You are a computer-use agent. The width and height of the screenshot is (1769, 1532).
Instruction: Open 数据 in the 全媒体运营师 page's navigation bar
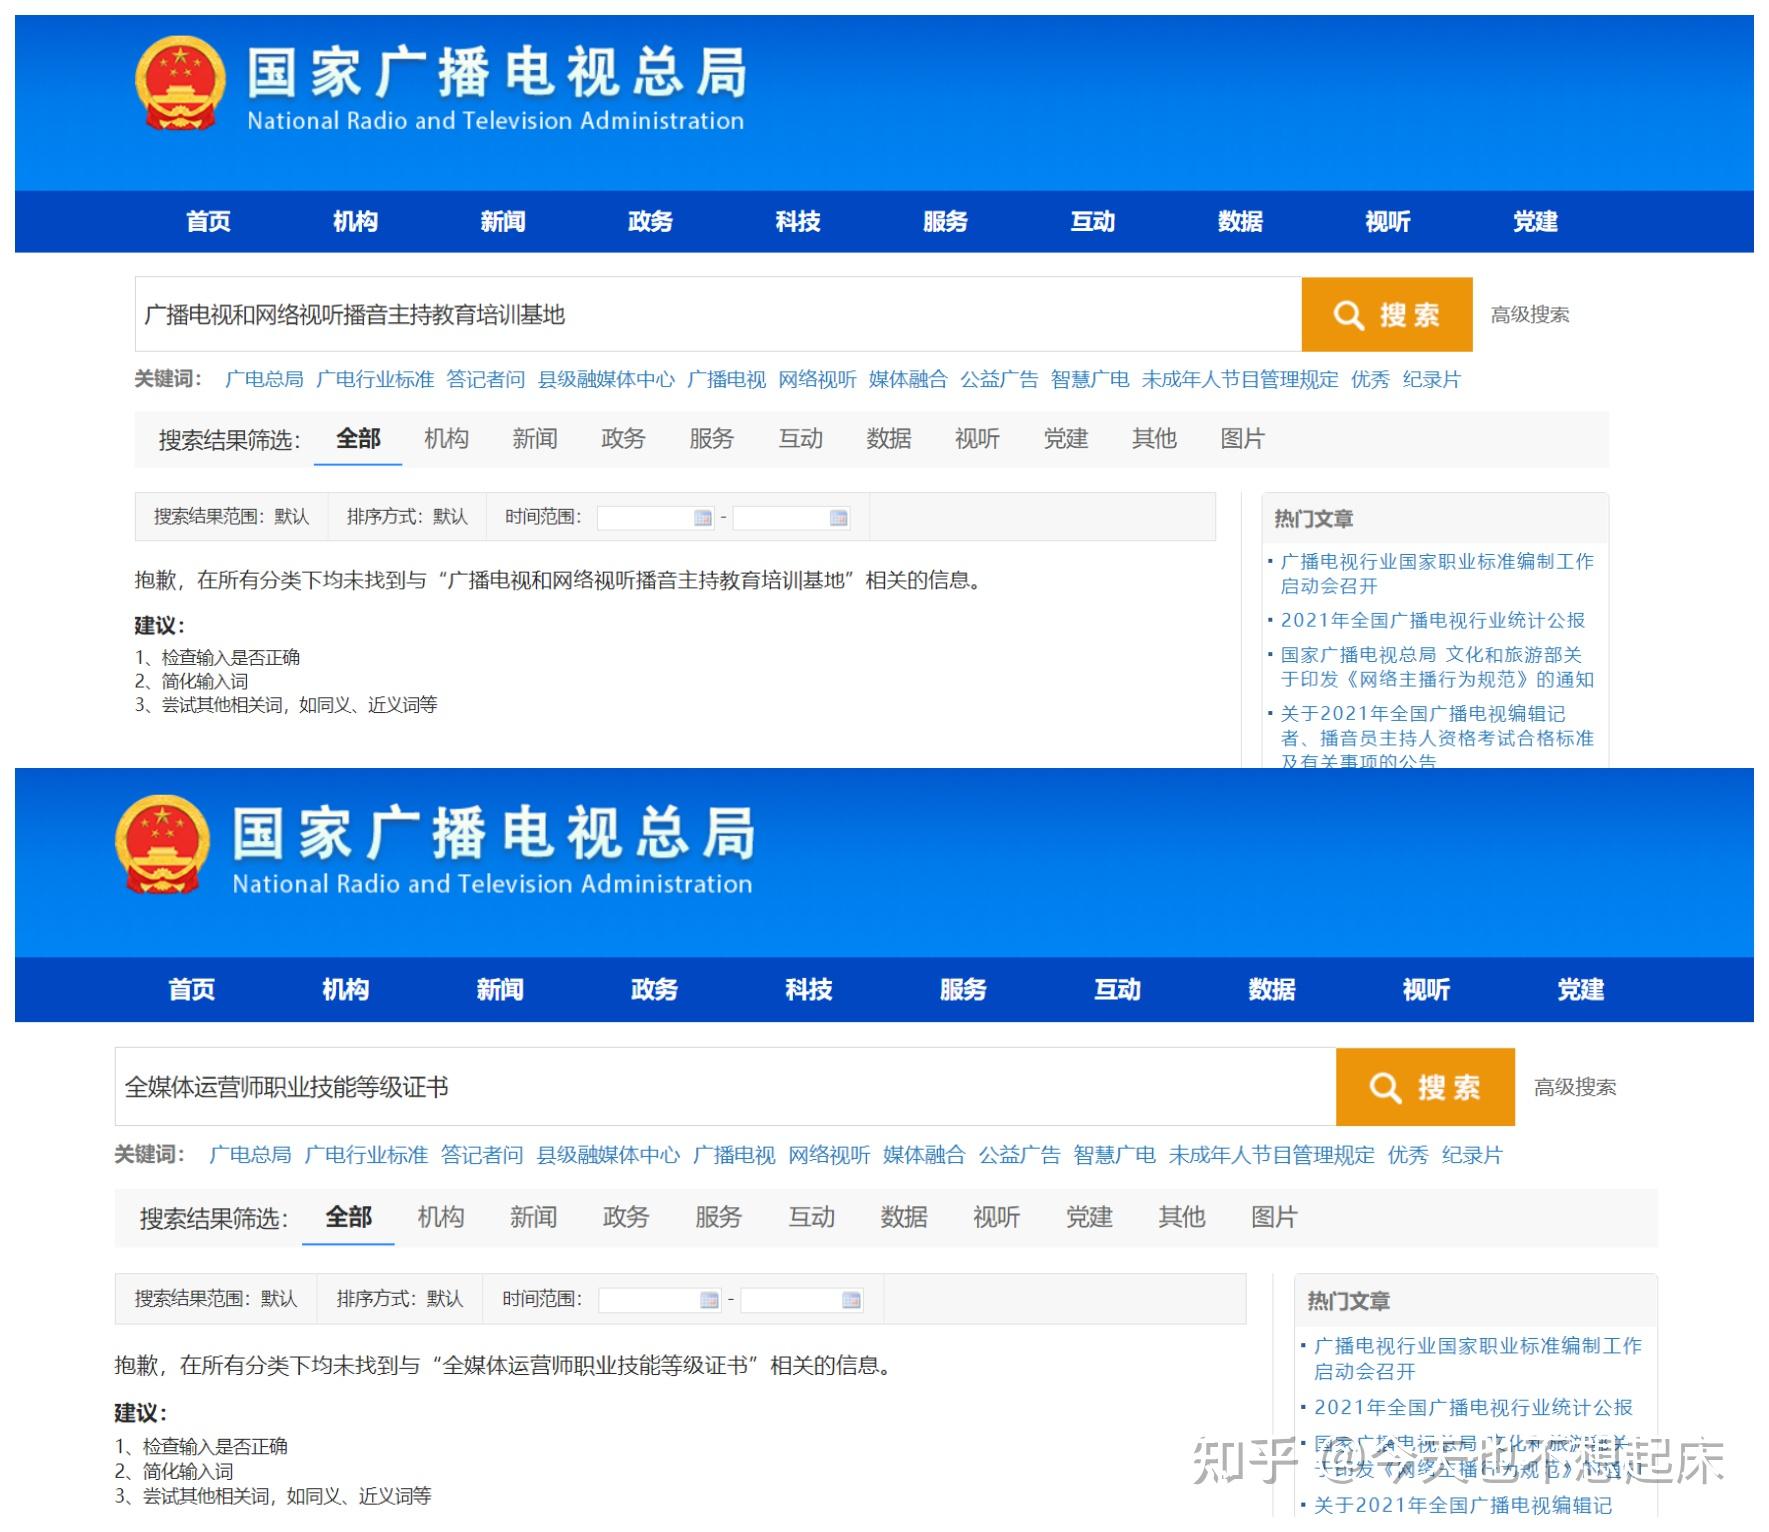pyautogui.click(x=1272, y=990)
